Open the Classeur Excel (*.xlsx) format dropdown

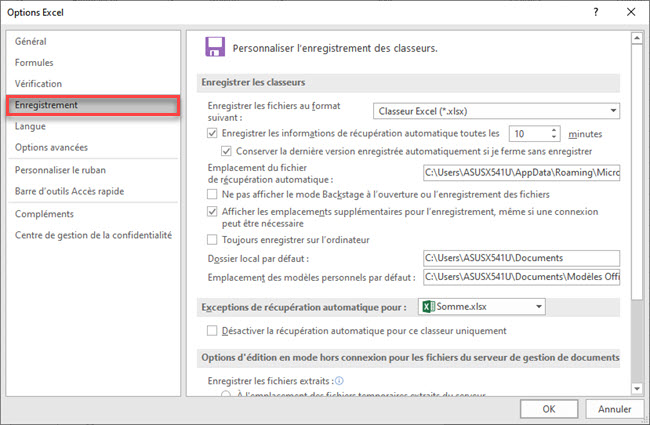[x=496, y=111]
